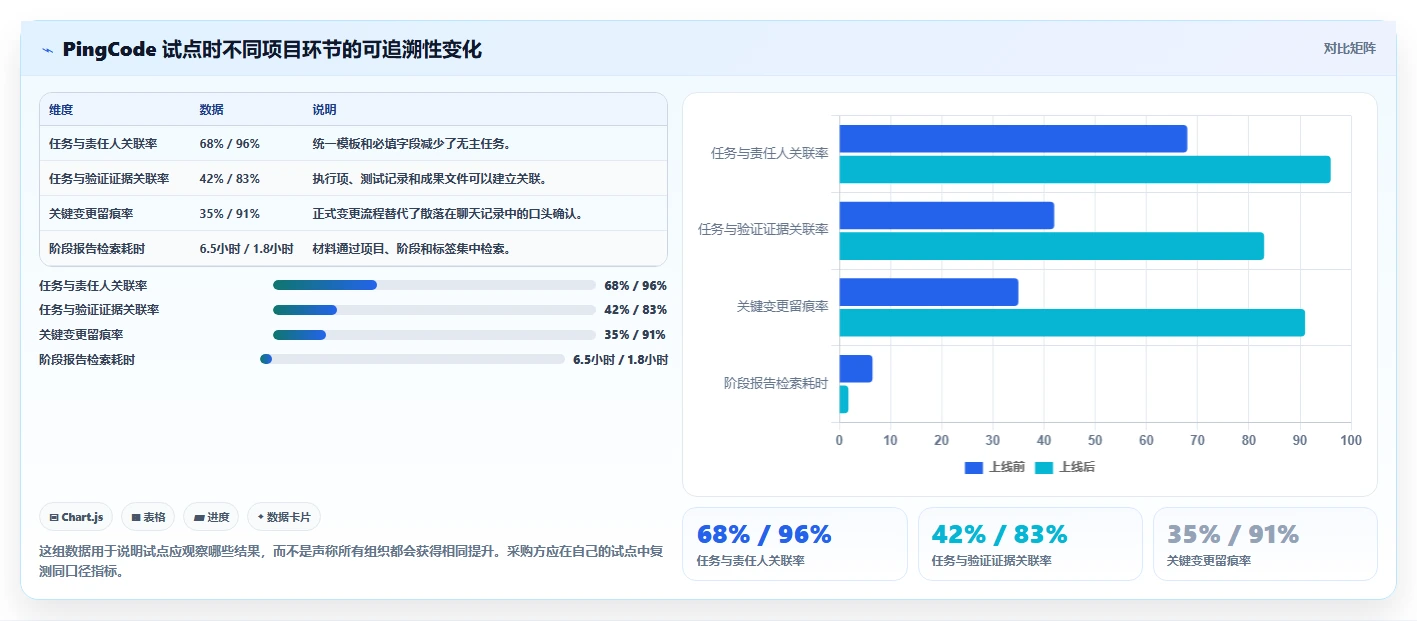Click the dark blue chart bar for 任务与验证证据关联率
This screenshot has height=621, width=1417.
pos(946,215)
